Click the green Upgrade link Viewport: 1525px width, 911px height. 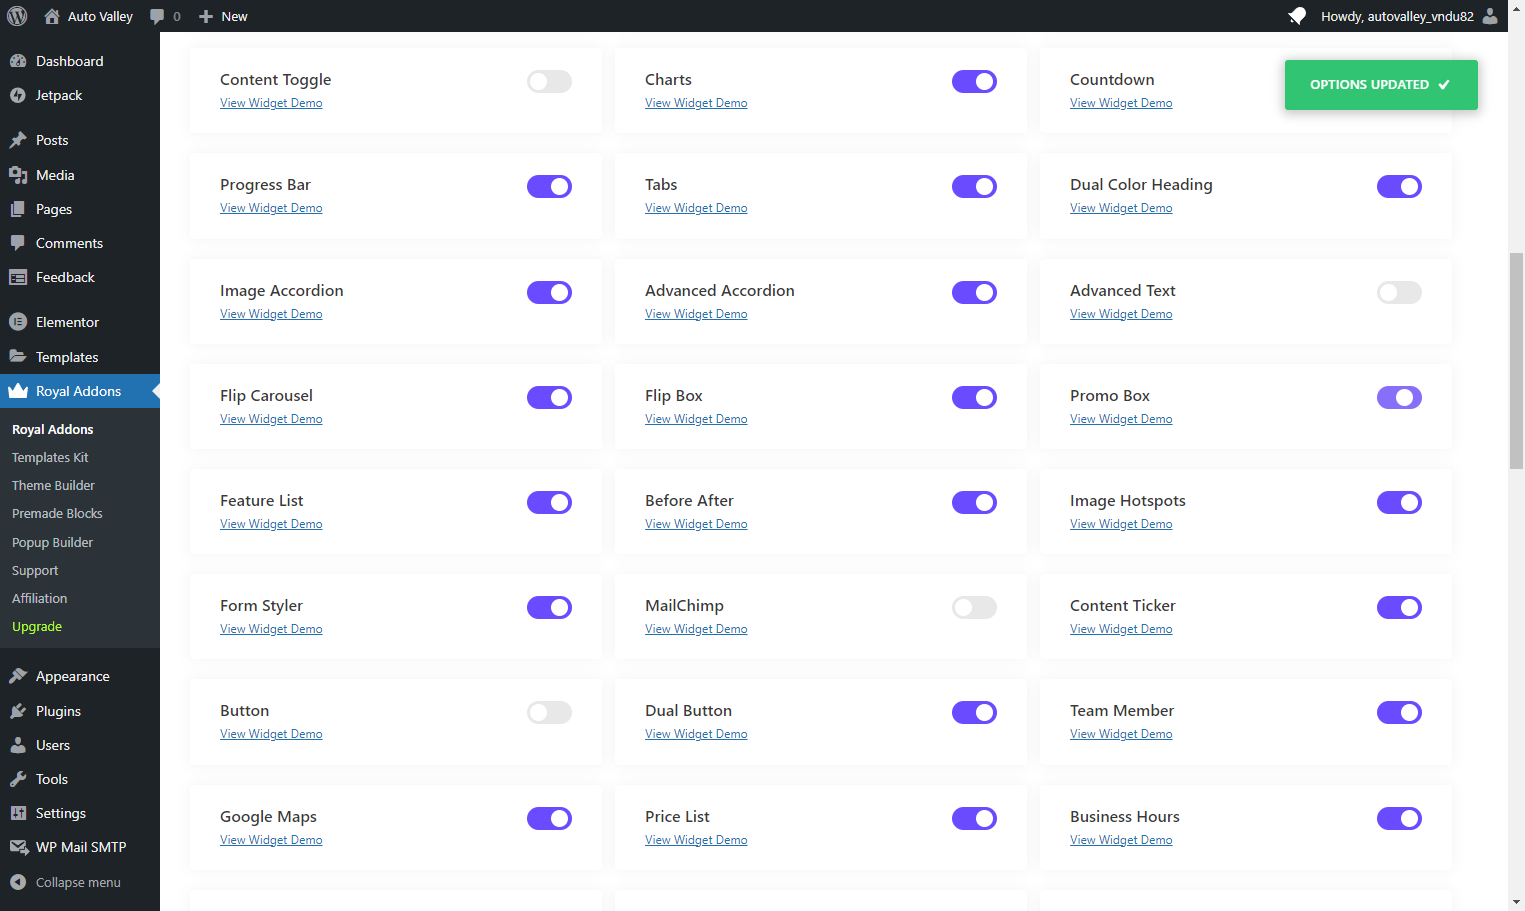point(37,626)
